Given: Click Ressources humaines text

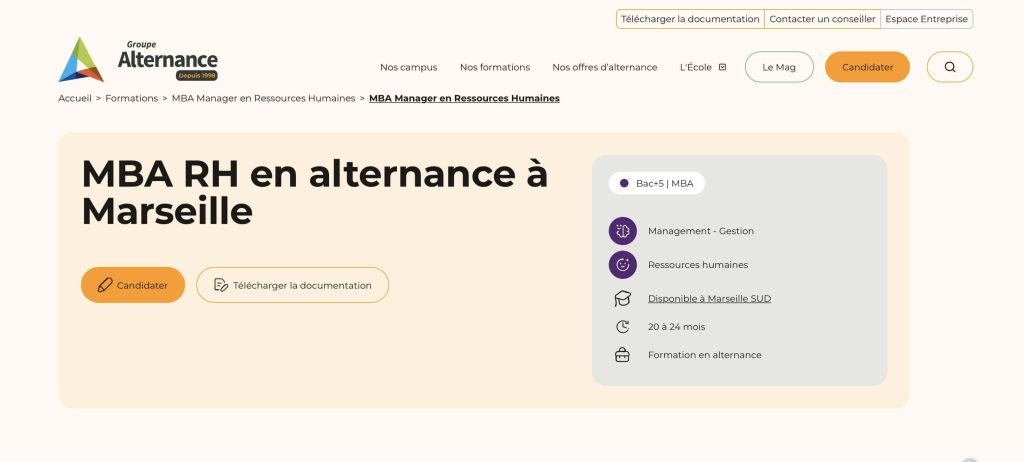Looking at the screenshot, I should click(x=698, y=265).
